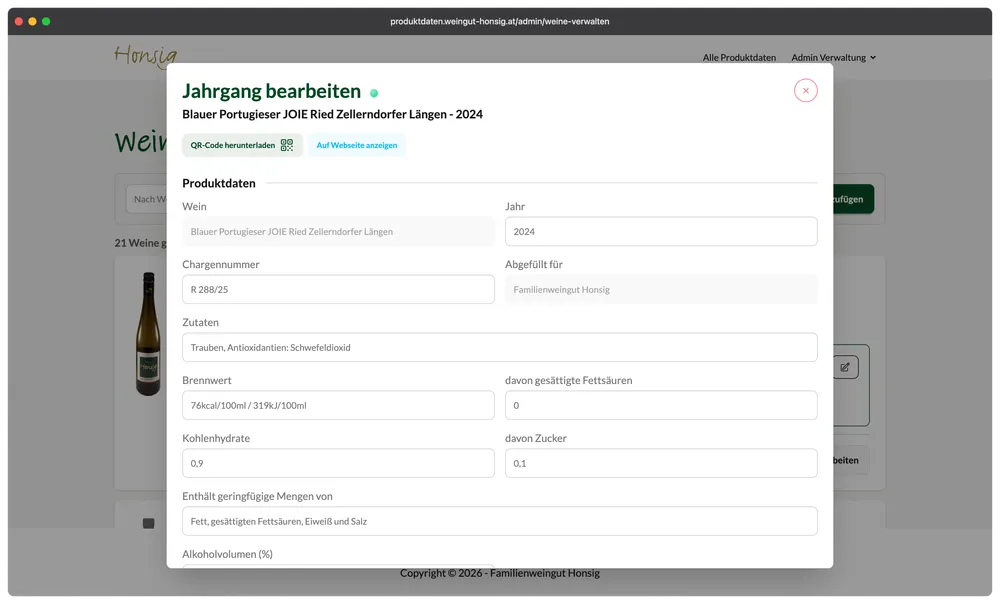The height and width of the screenshot is (604, 1000).
Task: Click the Abgefüllt für field
Action: point(661,290)
